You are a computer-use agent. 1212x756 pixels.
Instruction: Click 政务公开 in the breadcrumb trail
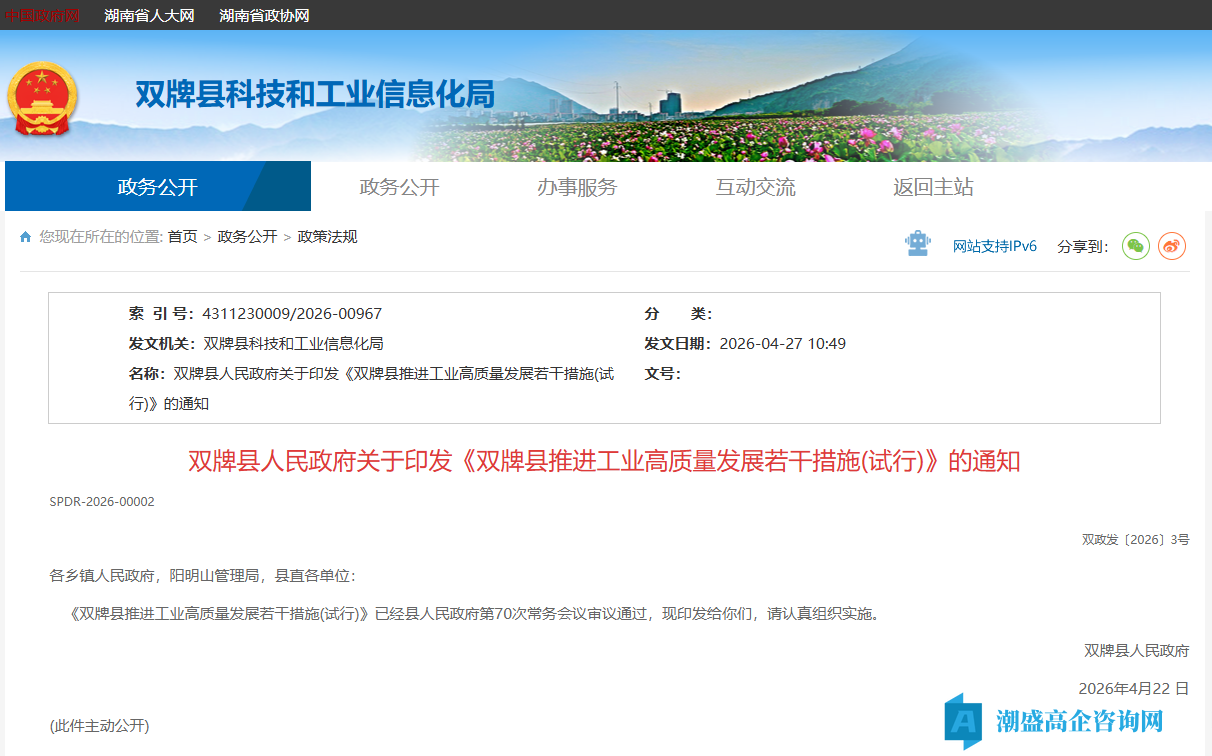coord(246,237)
